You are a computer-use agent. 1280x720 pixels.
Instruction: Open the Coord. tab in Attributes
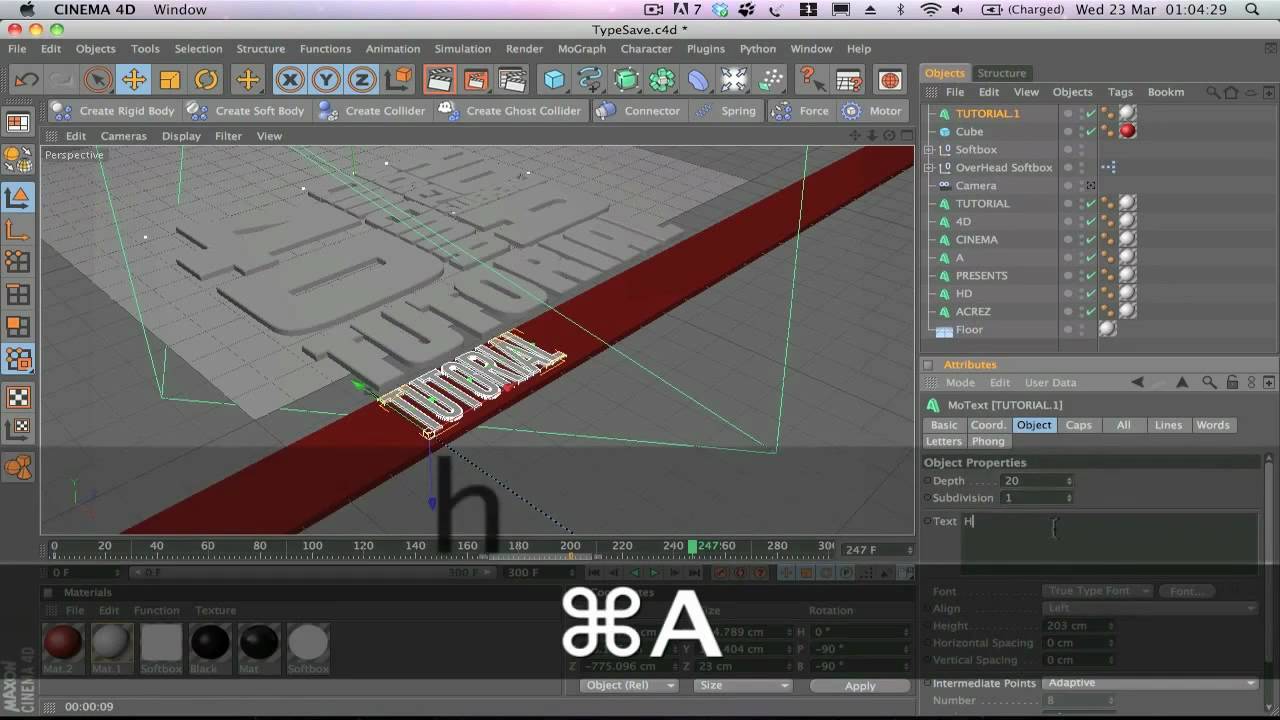(x=988, y=425)
